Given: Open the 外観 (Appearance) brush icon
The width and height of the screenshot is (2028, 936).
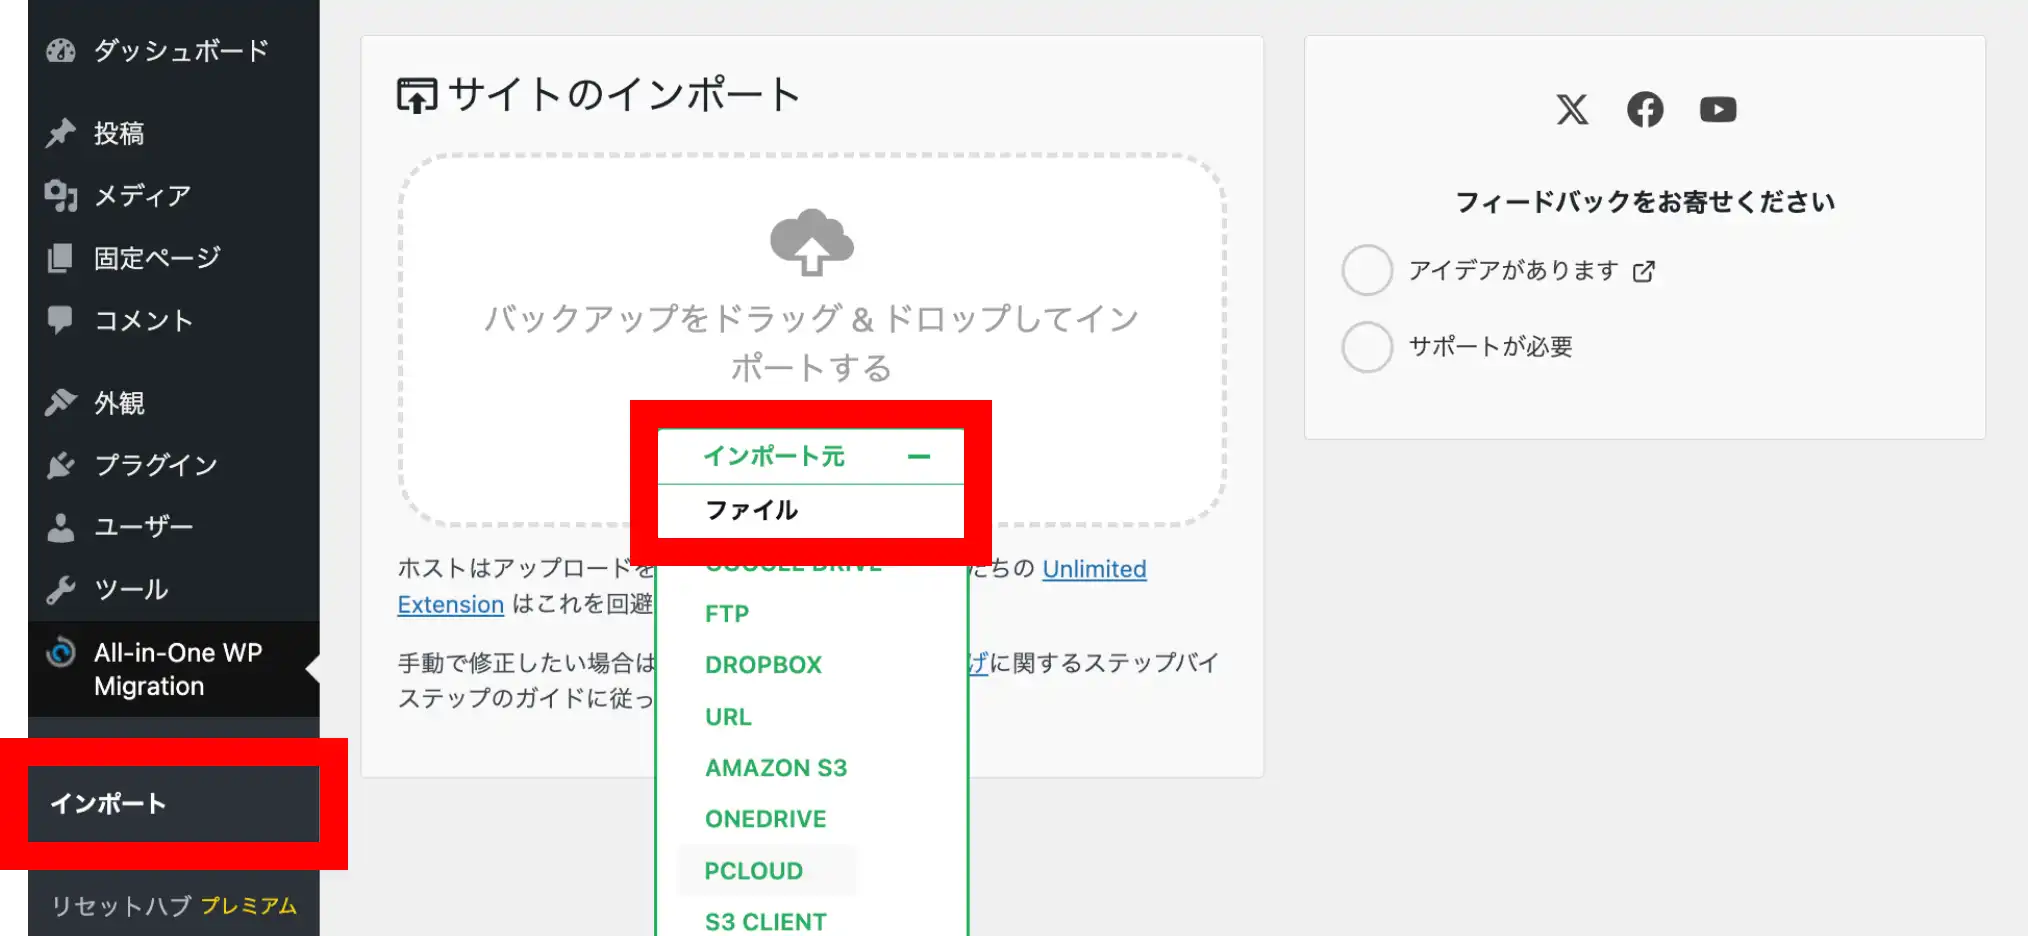Looking at the screenshot, I should point(61,402).
